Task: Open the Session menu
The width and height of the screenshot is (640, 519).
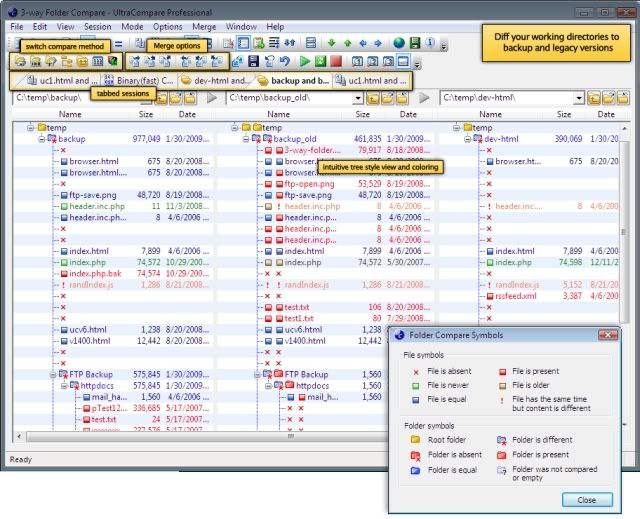Action: click(x=98, y=26)
